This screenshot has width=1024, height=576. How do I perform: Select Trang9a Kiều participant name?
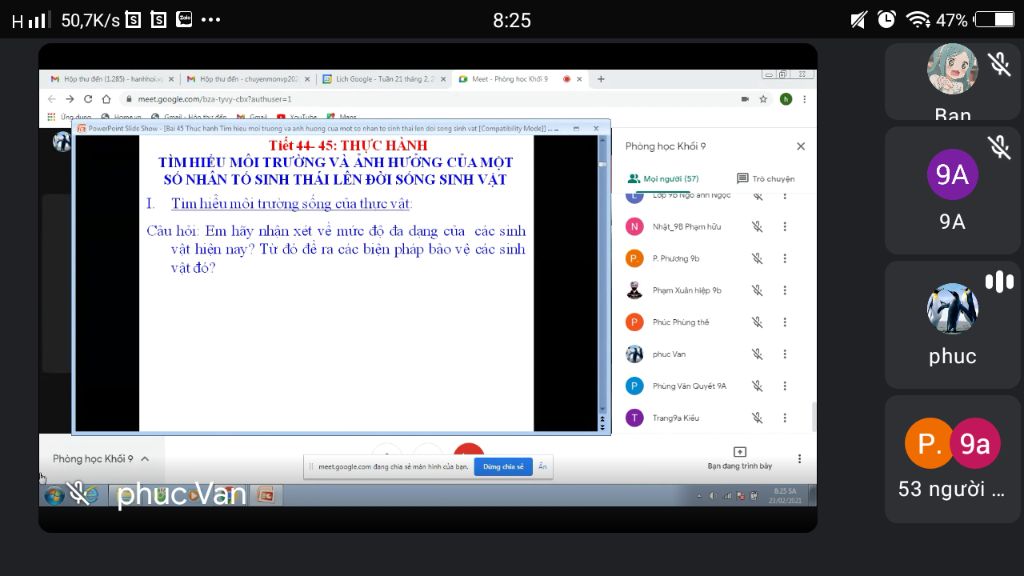coord(675,418)
